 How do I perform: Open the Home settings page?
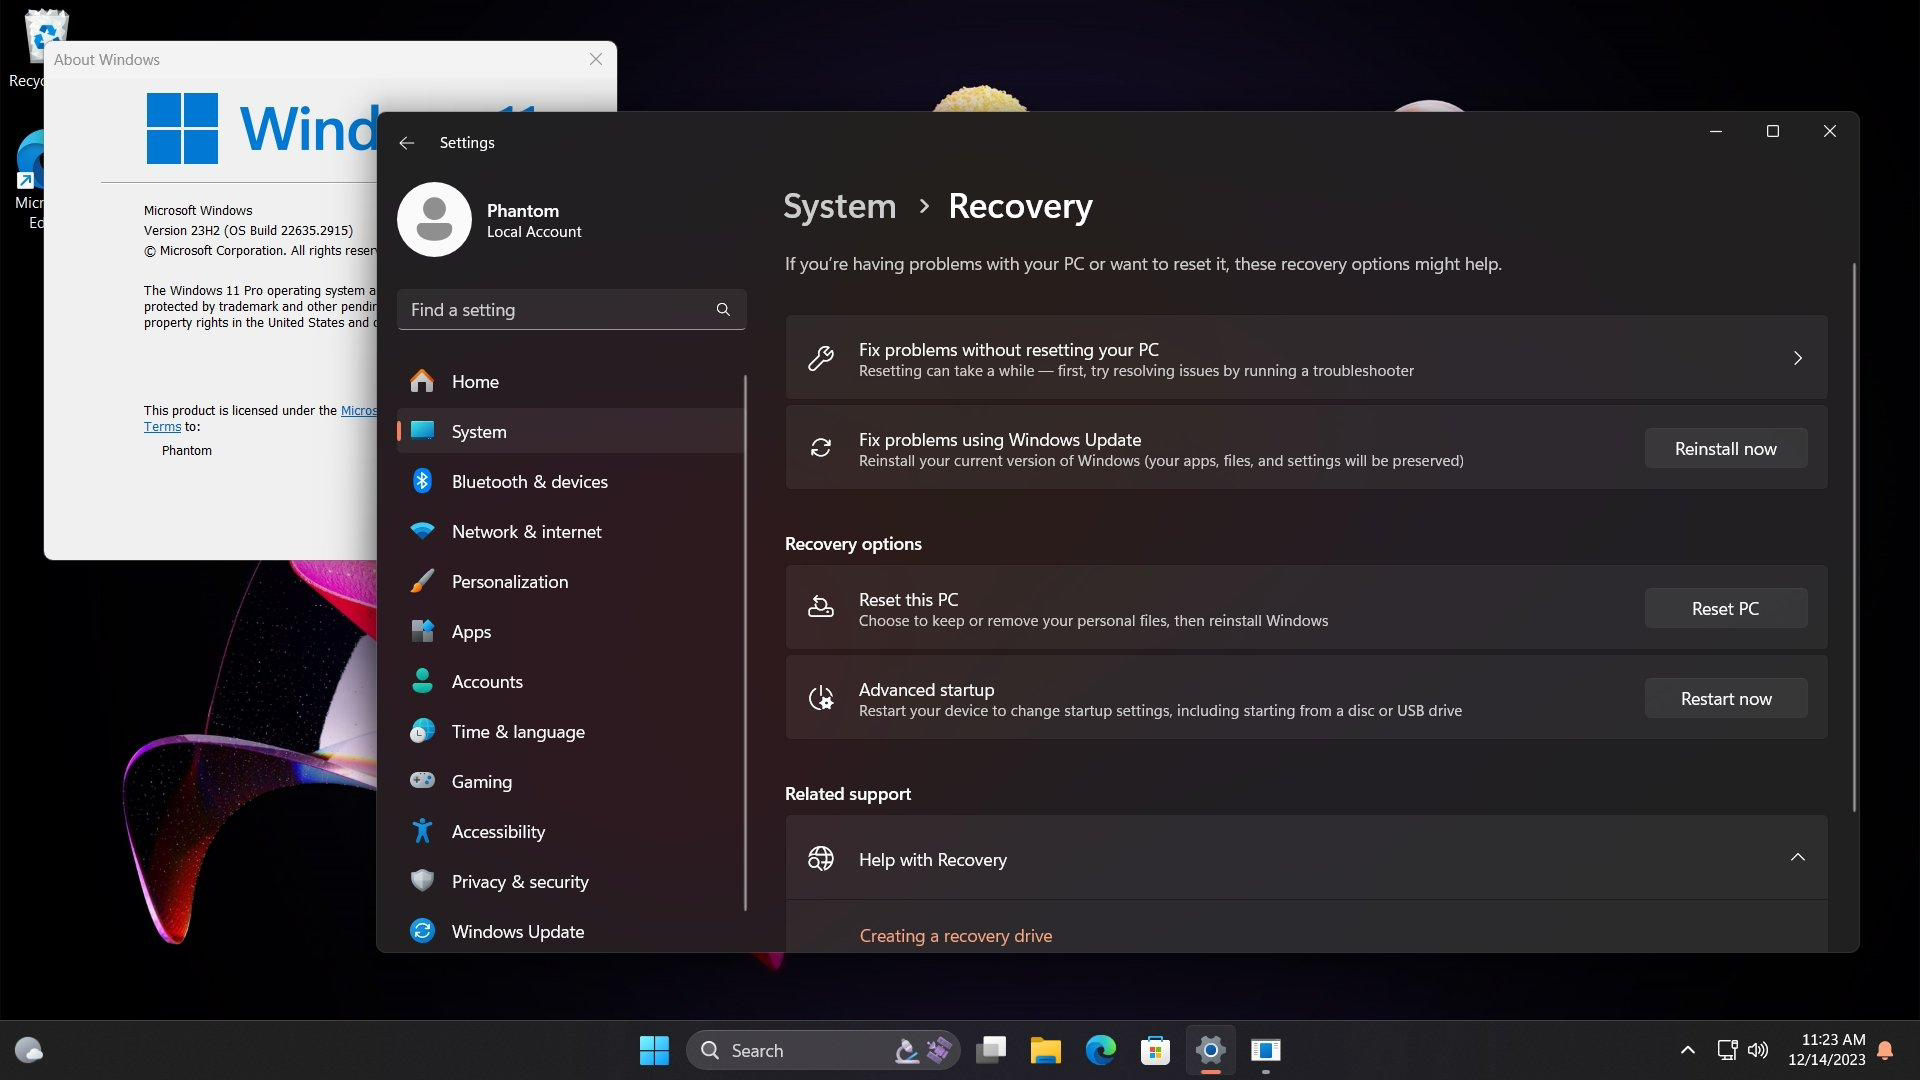(x=571, y=381)
